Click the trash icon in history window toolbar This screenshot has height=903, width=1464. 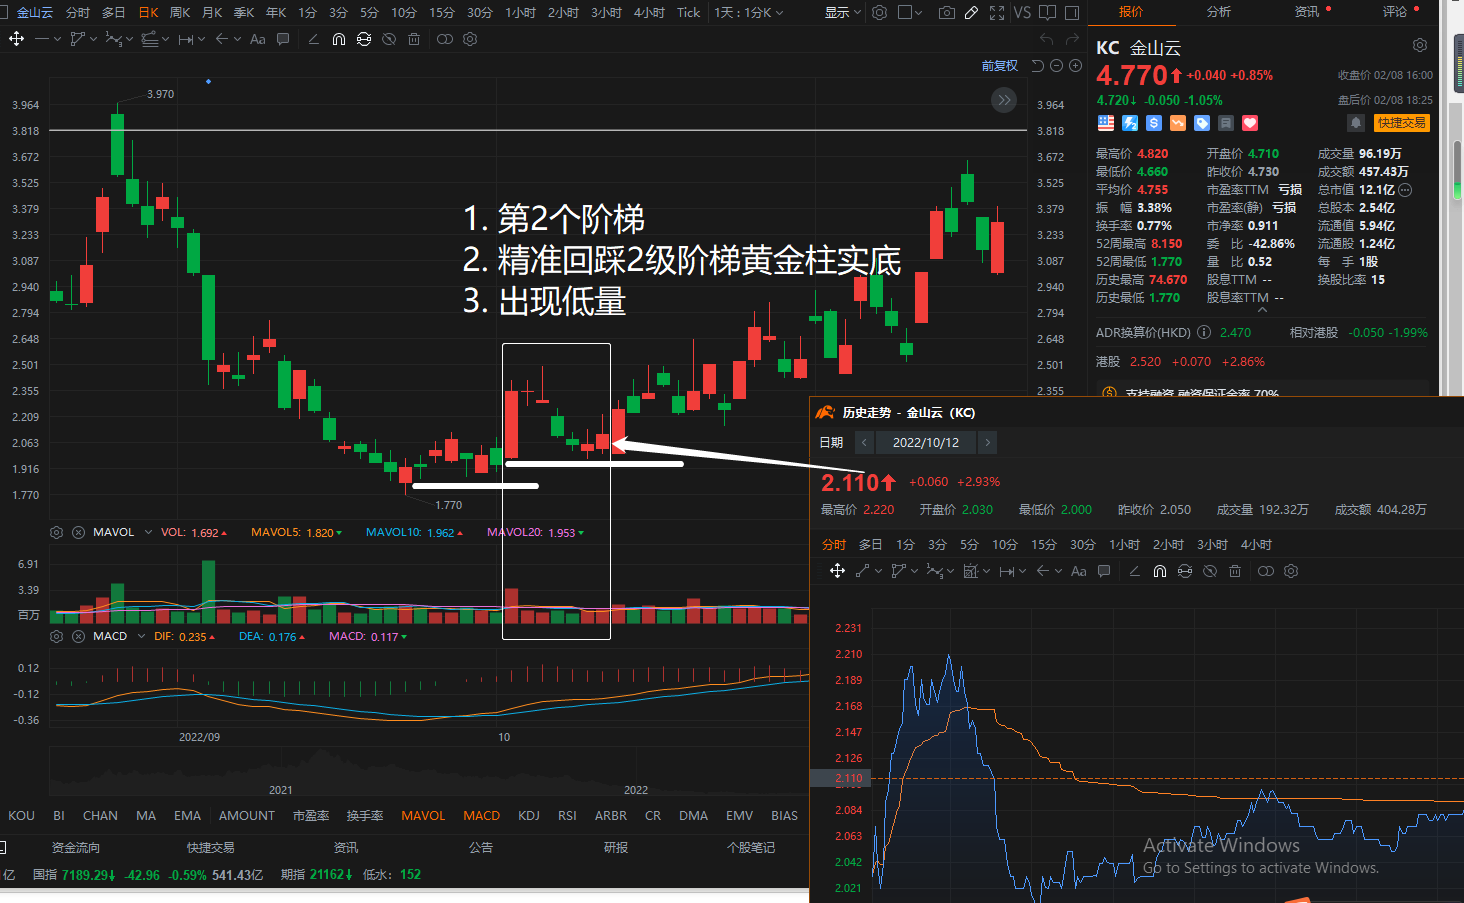point(1235,571)
